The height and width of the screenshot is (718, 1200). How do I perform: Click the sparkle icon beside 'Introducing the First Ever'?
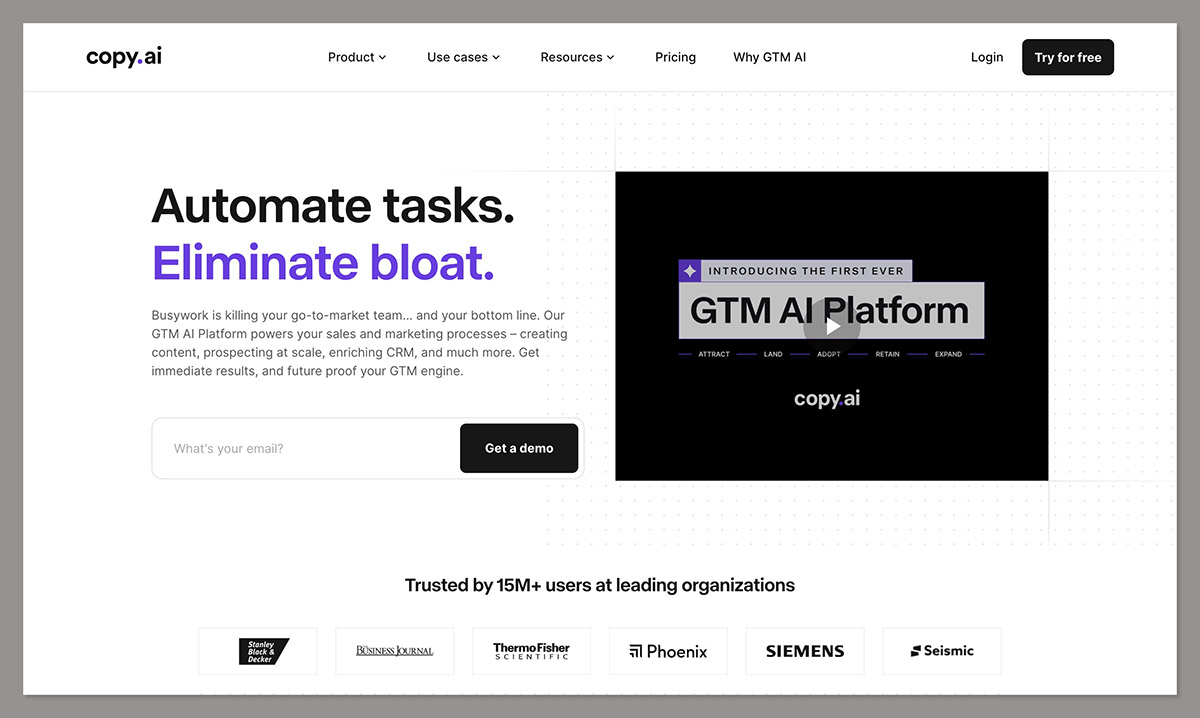tap(688, 270)
